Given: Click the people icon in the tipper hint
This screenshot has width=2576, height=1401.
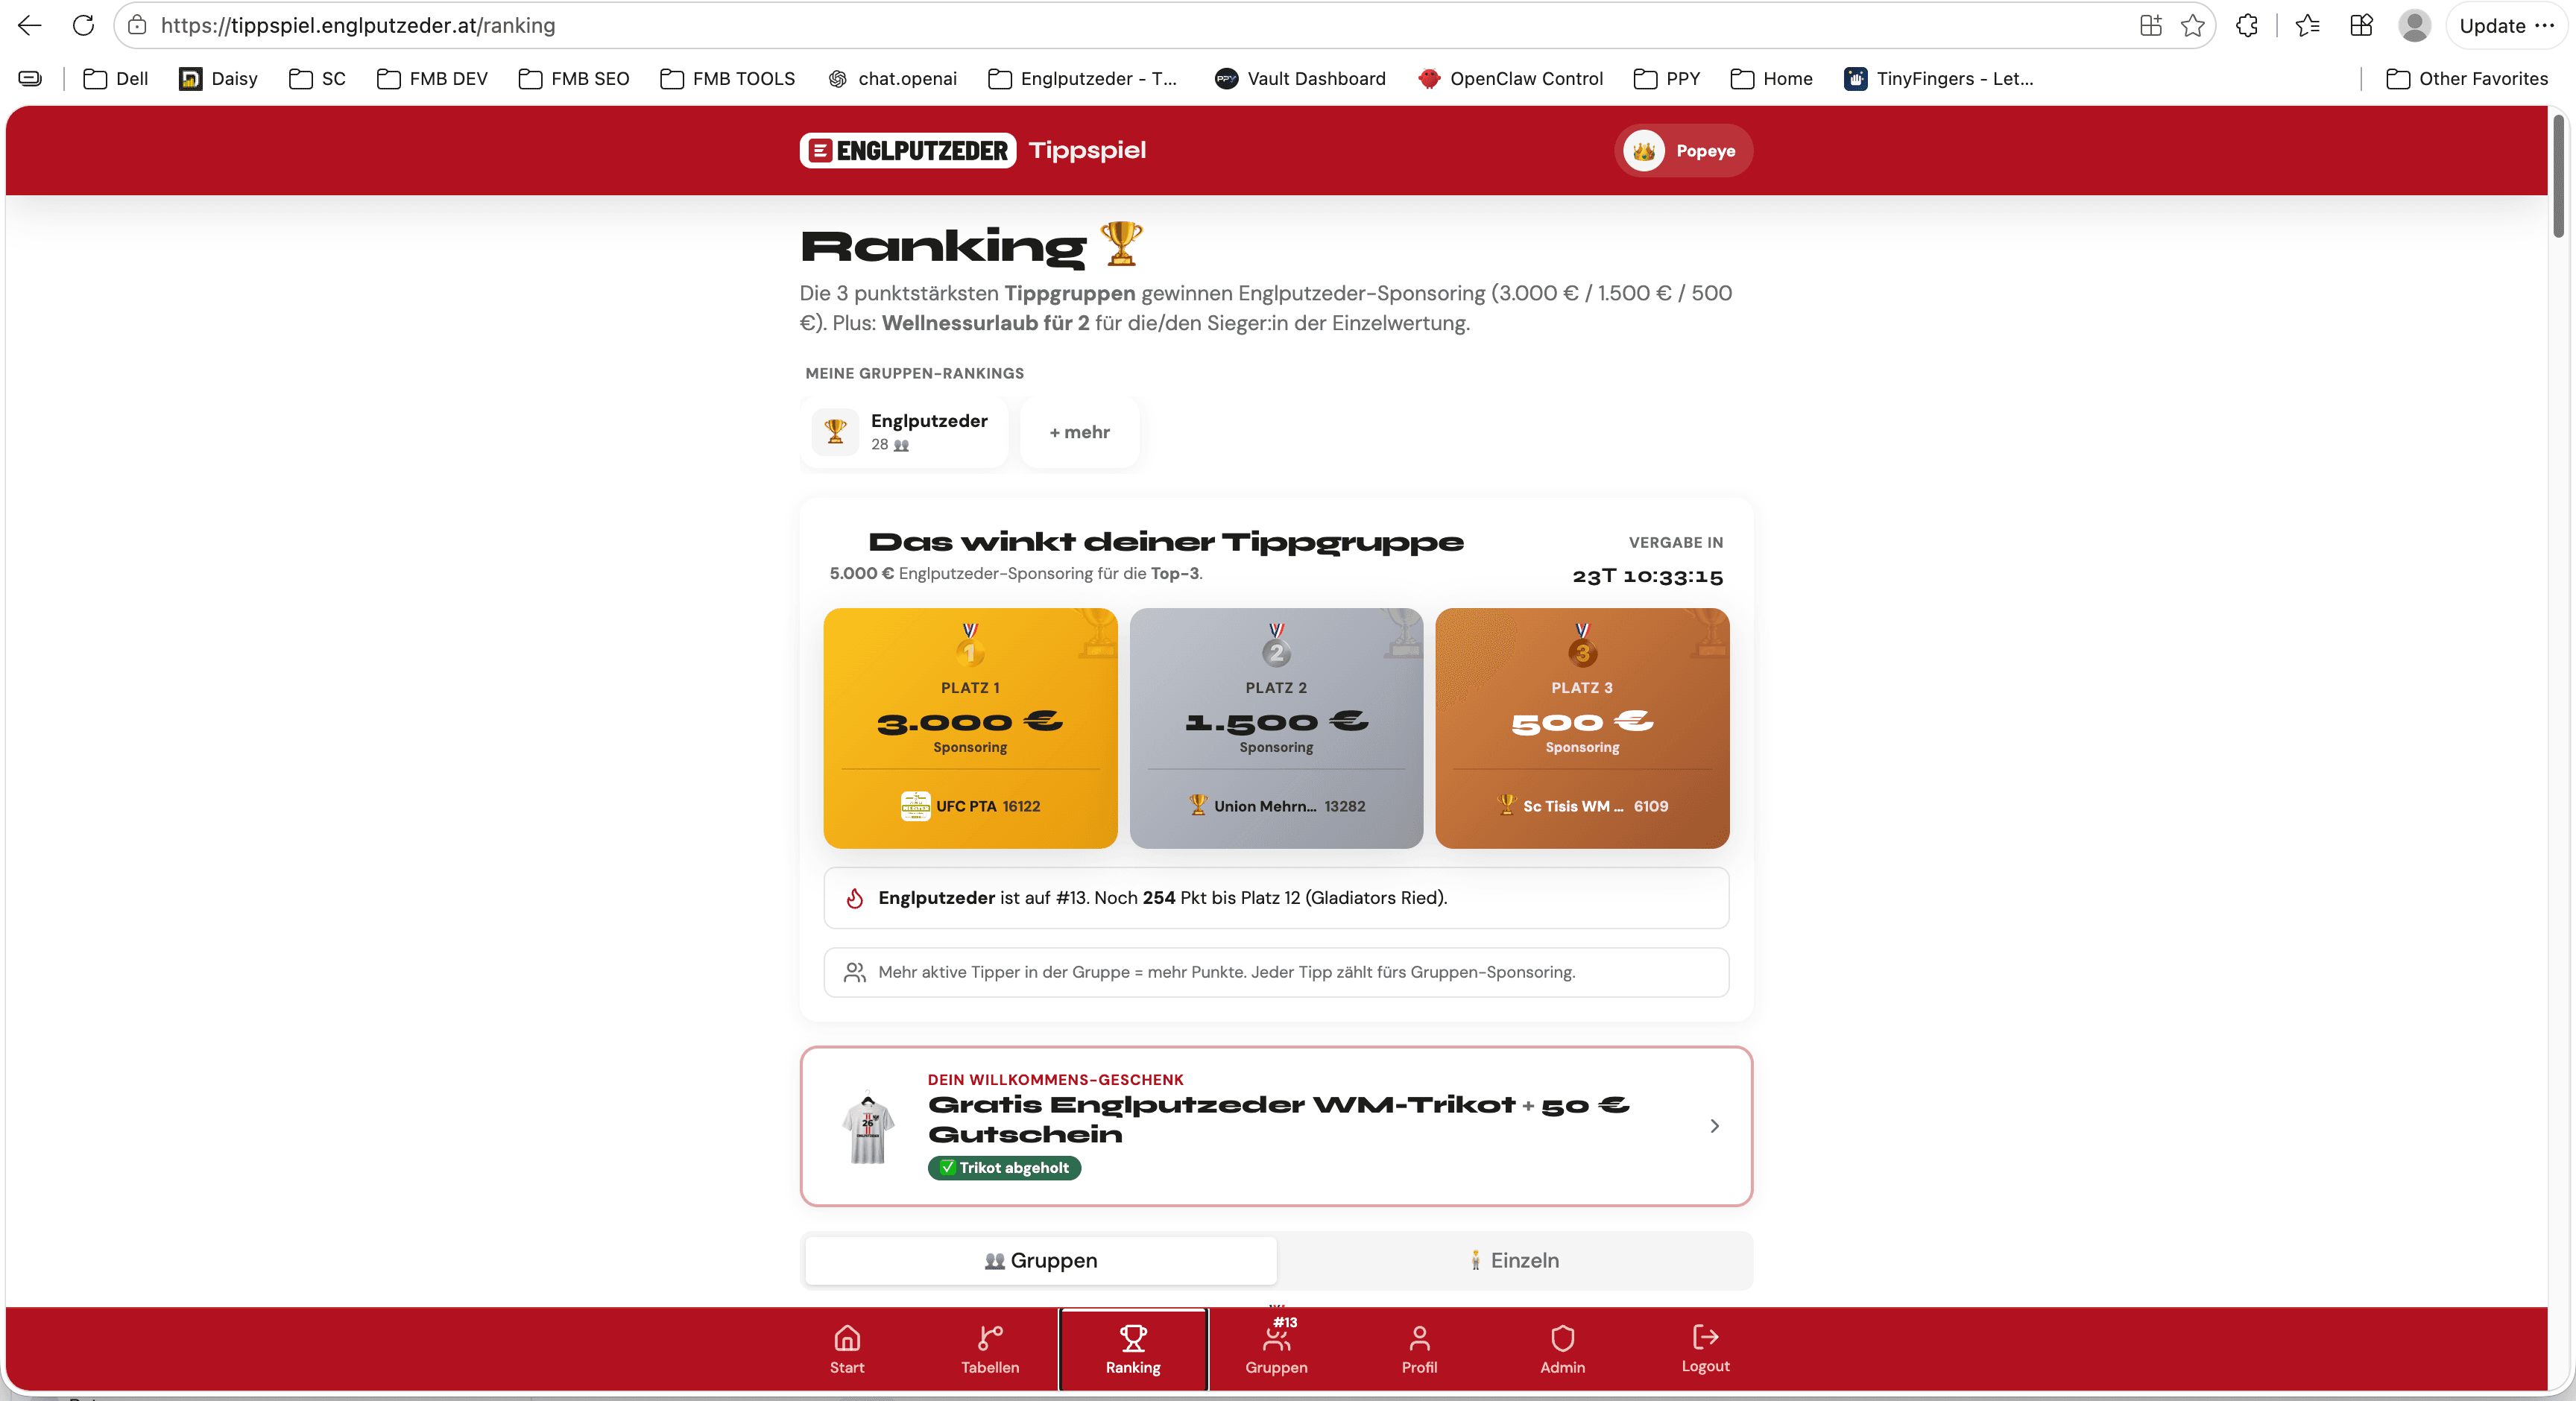Looking at the screenshot, I should (x=854, y=972).
